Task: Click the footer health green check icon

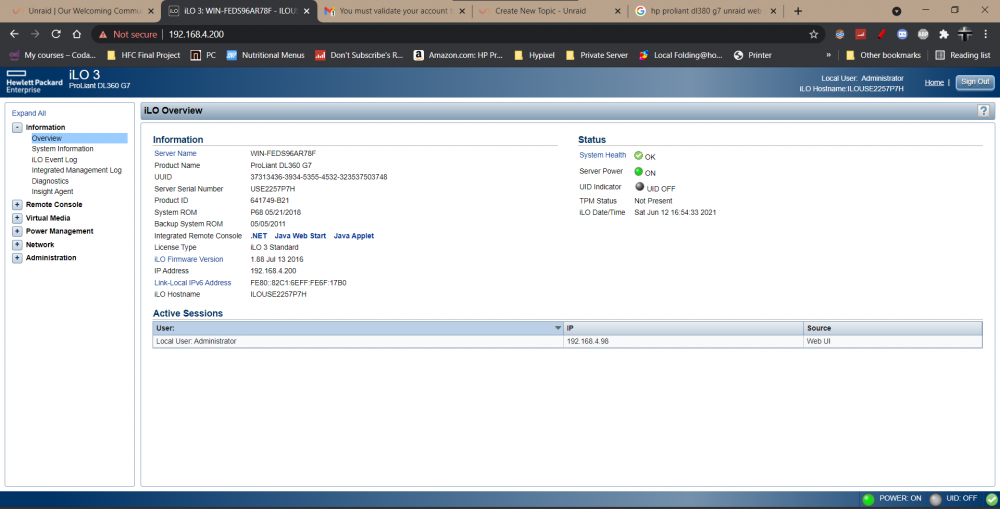Action: [x=992, y=499]
